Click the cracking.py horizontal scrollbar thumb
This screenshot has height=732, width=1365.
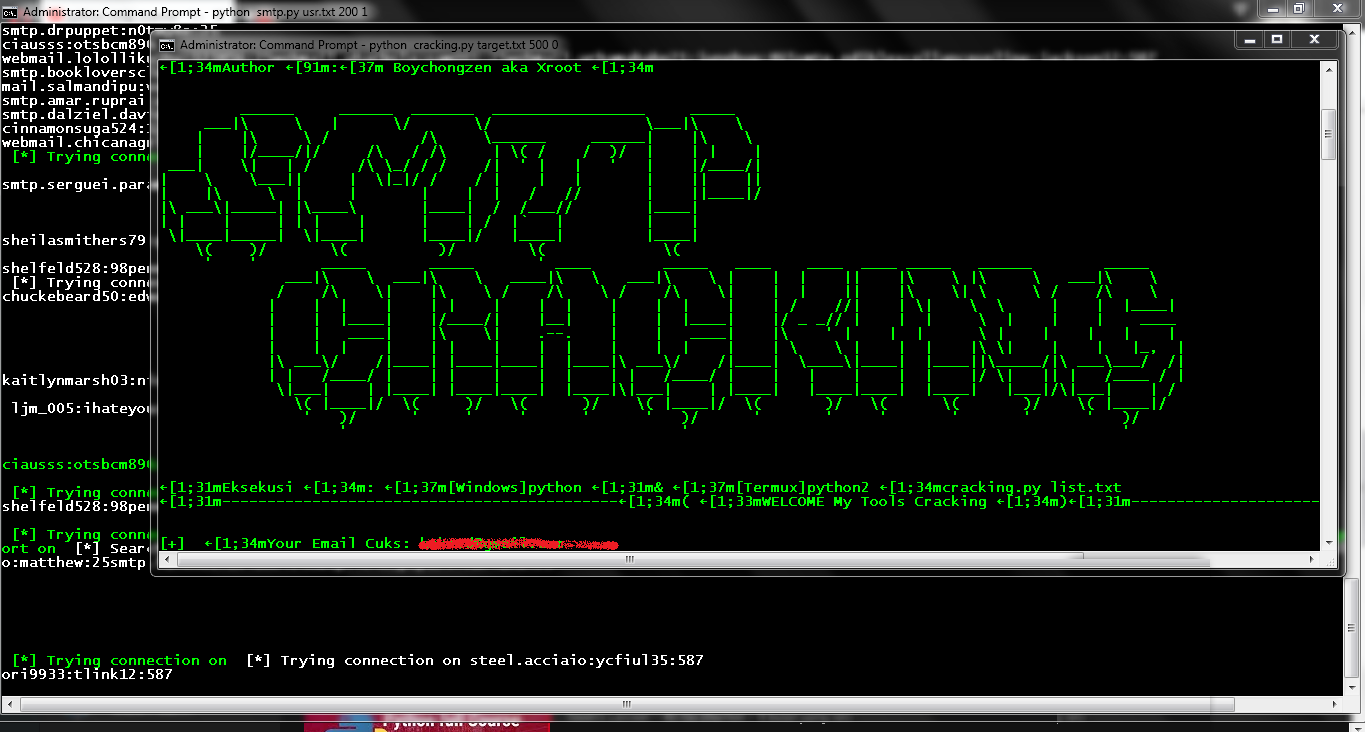click(x=632, y=560)
